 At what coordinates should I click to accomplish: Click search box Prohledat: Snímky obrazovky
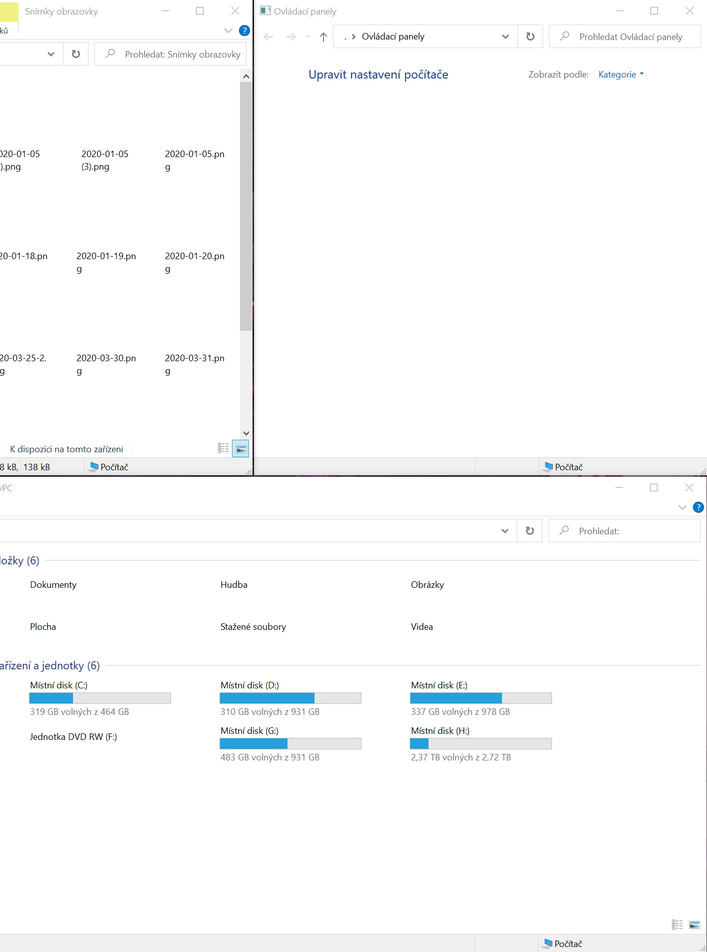point(171,54)
